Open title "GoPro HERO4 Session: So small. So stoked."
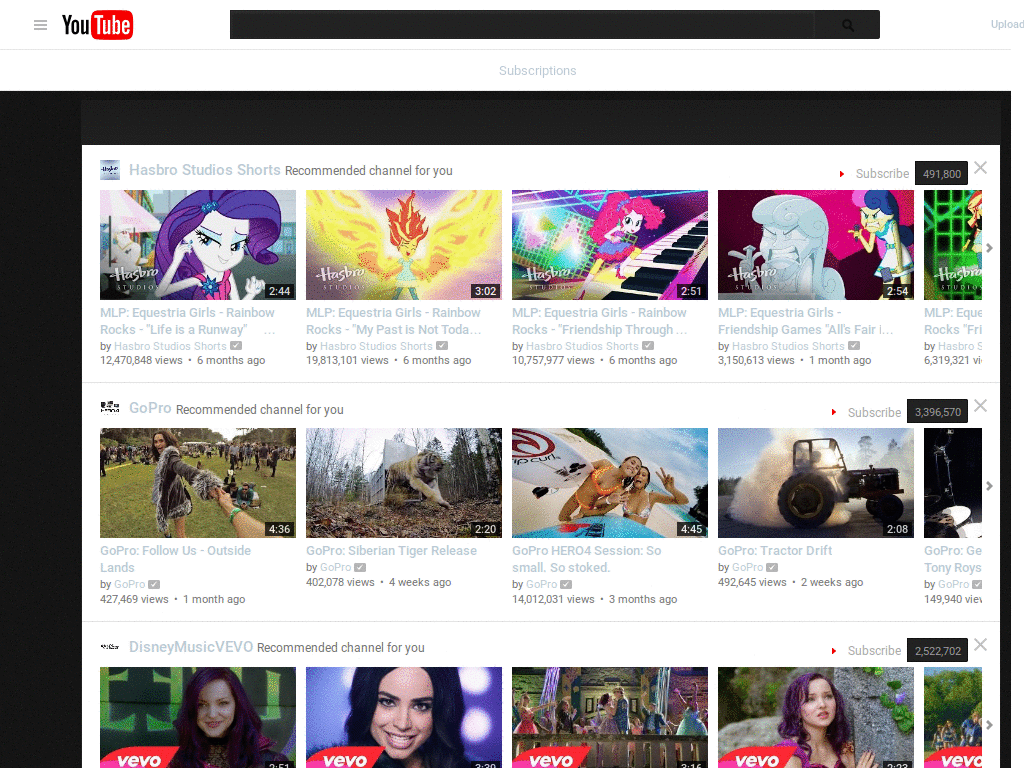1024x768 pixels. pos(586,559)
